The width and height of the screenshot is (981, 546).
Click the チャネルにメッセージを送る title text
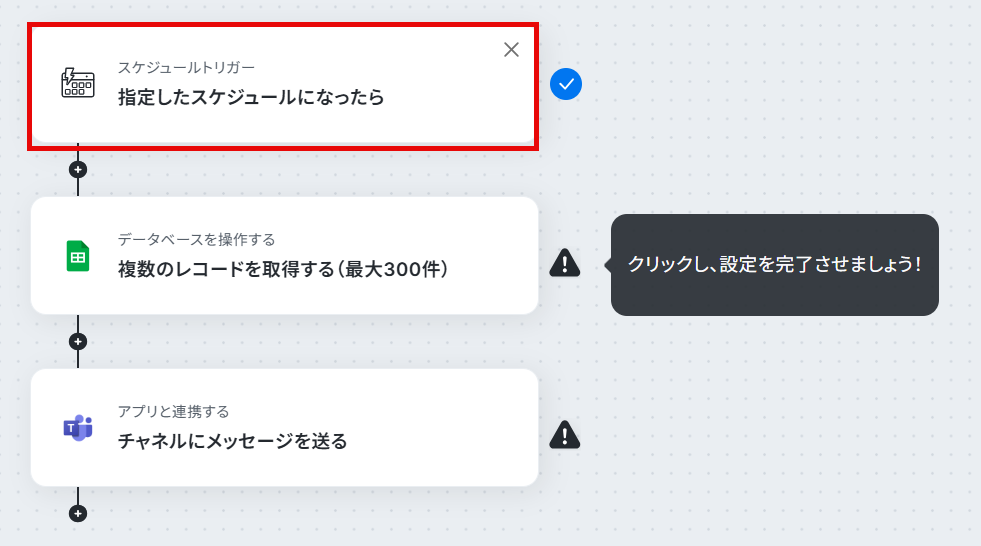point(232,441)
